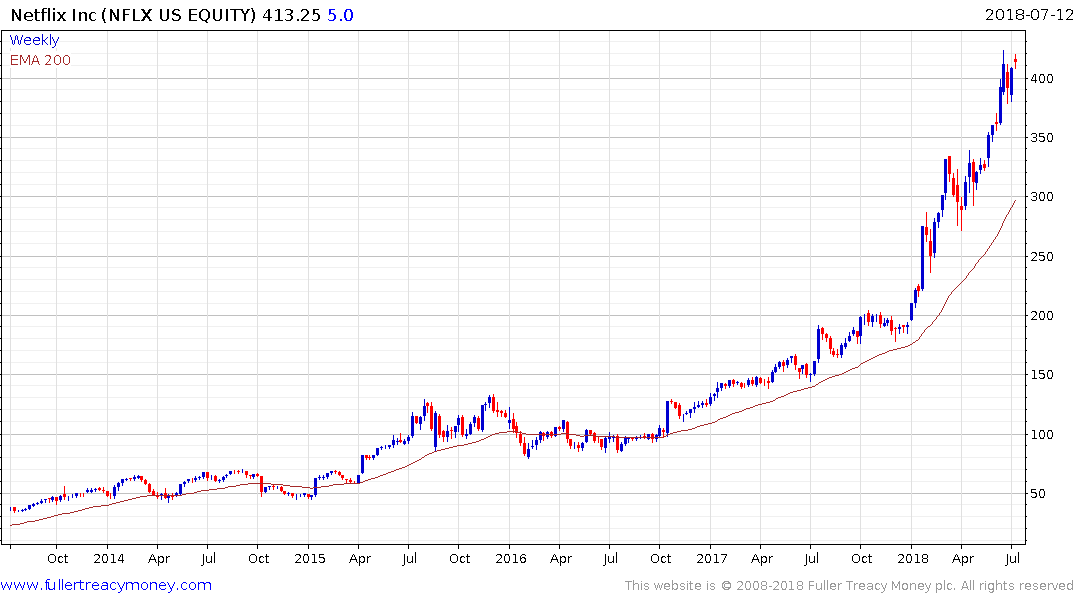1075x600 pixels.
Task: Click the 400 price axis label
Action: point(1042,79)
